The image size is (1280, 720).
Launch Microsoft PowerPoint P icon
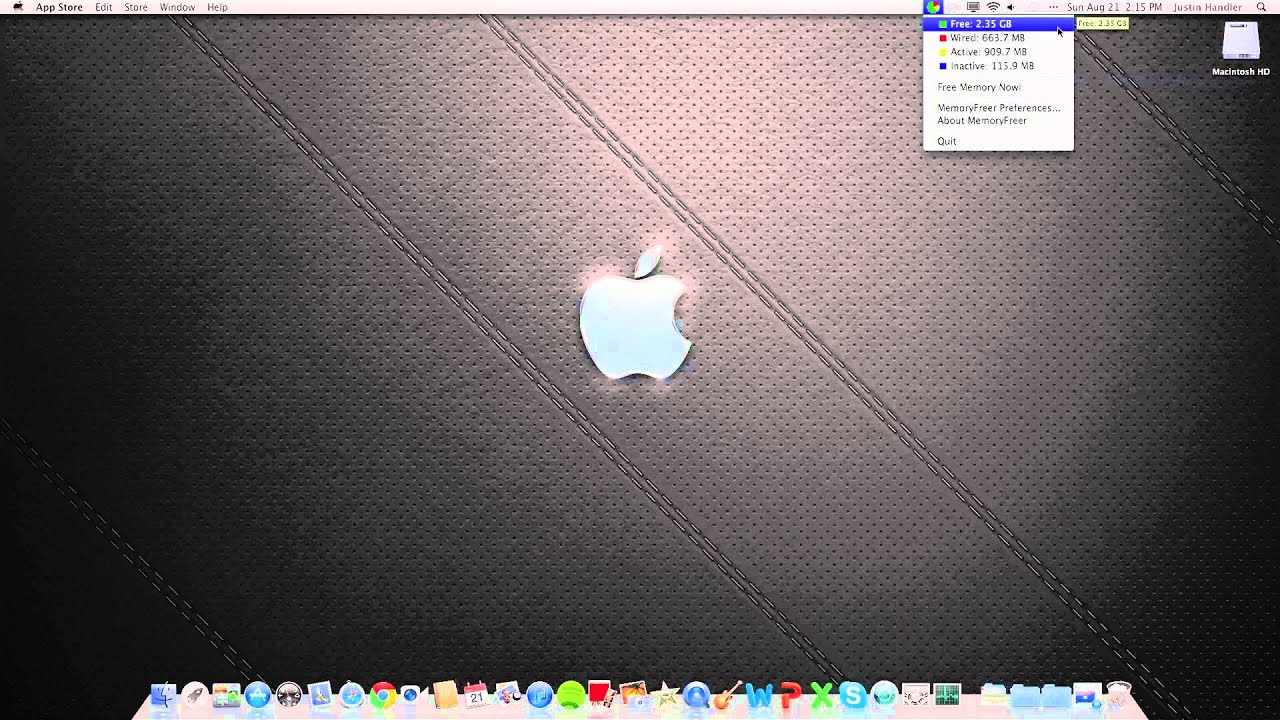(x=790, y=695)
